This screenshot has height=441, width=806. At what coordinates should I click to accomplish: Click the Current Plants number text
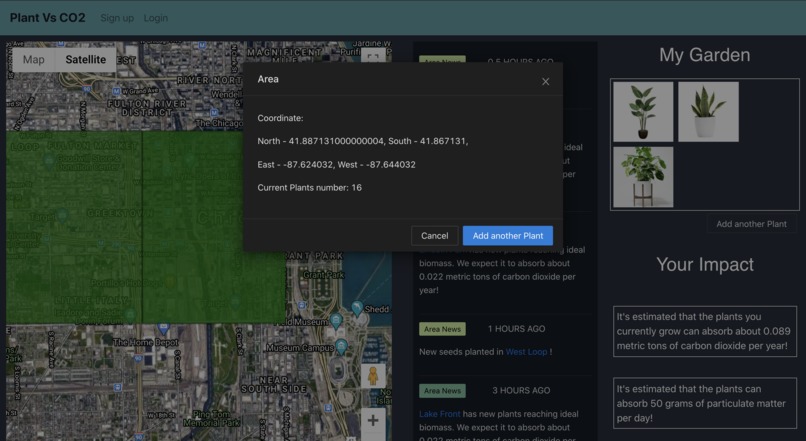coord(309,188)
